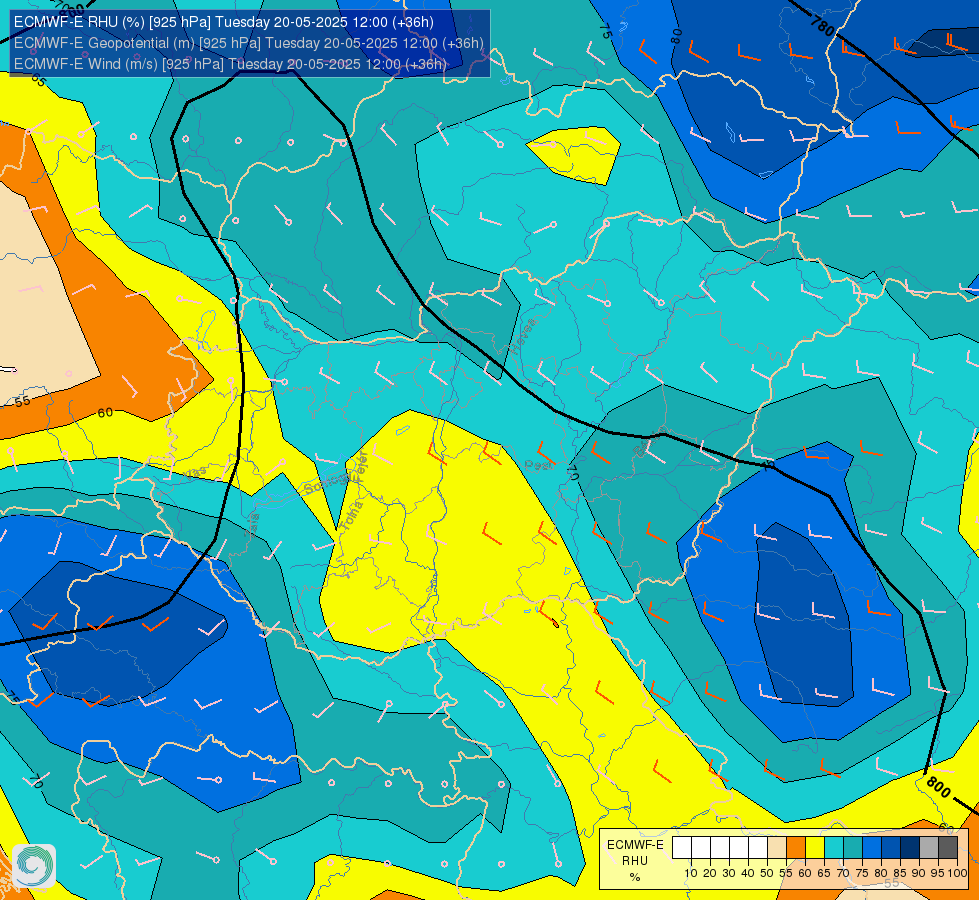
Task: Click the Pest county label on map
Action: click(538, 465)
